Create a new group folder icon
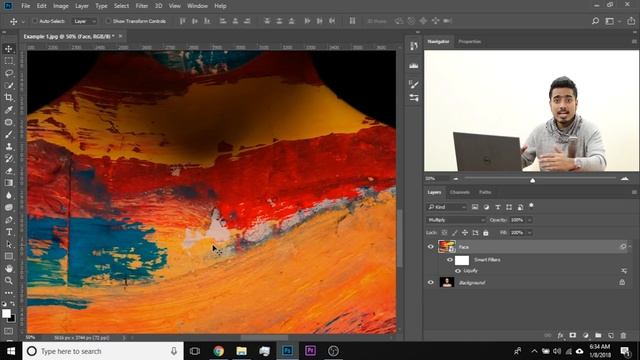The image size is (640, 360). click(598, 335)
